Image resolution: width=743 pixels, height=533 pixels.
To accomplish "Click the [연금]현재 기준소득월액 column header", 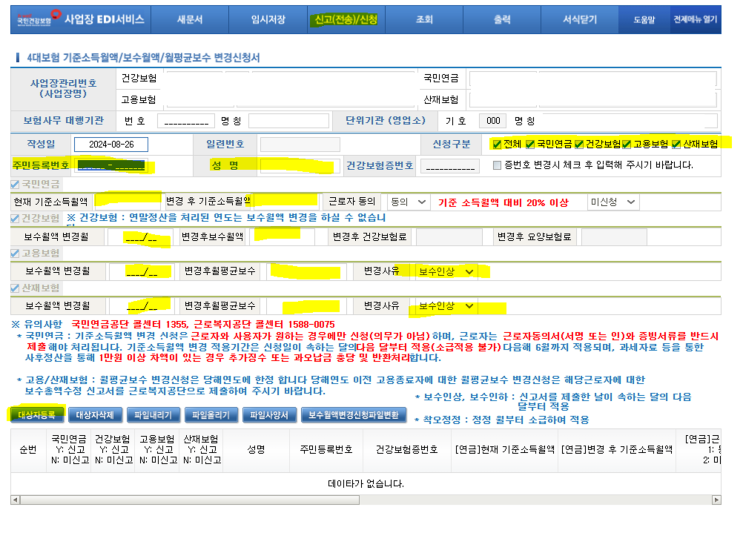I will pyautogui.click(x=505, y=450).
